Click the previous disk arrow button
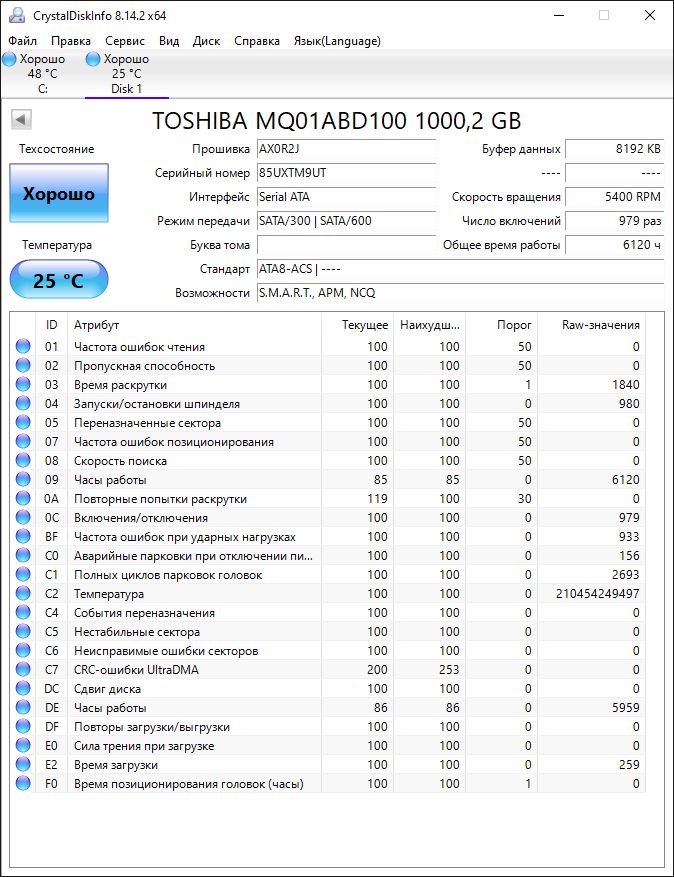The height and width of the screenshot is (877, 674). point(21,120)
